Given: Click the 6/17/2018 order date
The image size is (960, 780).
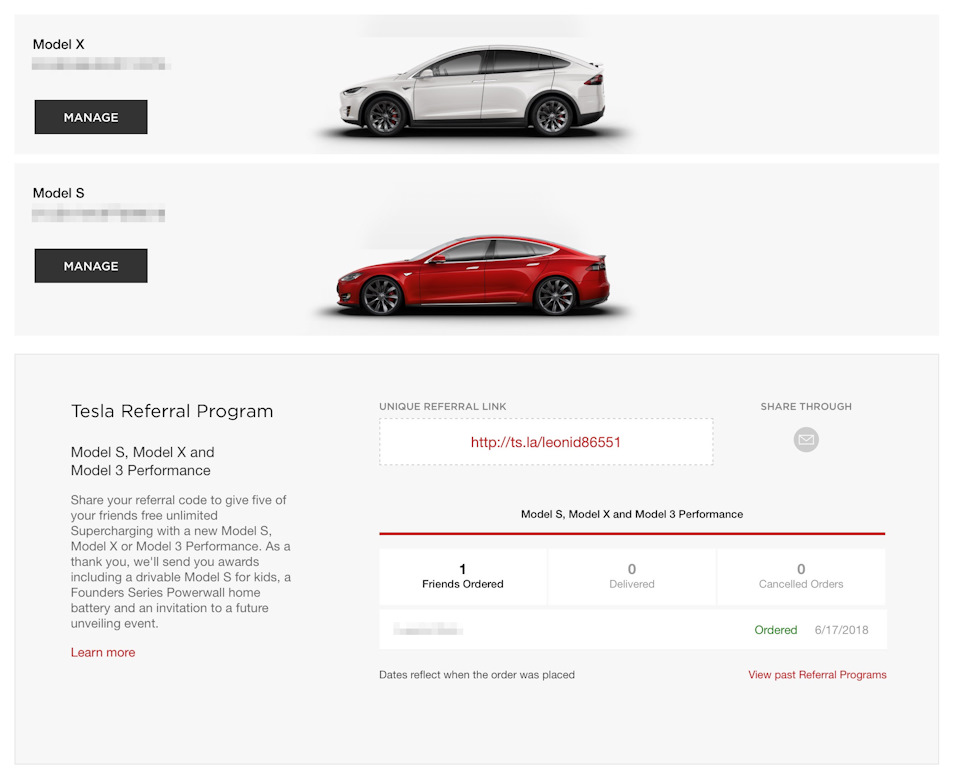Looking at the screenshot, I should pos(841,630).
